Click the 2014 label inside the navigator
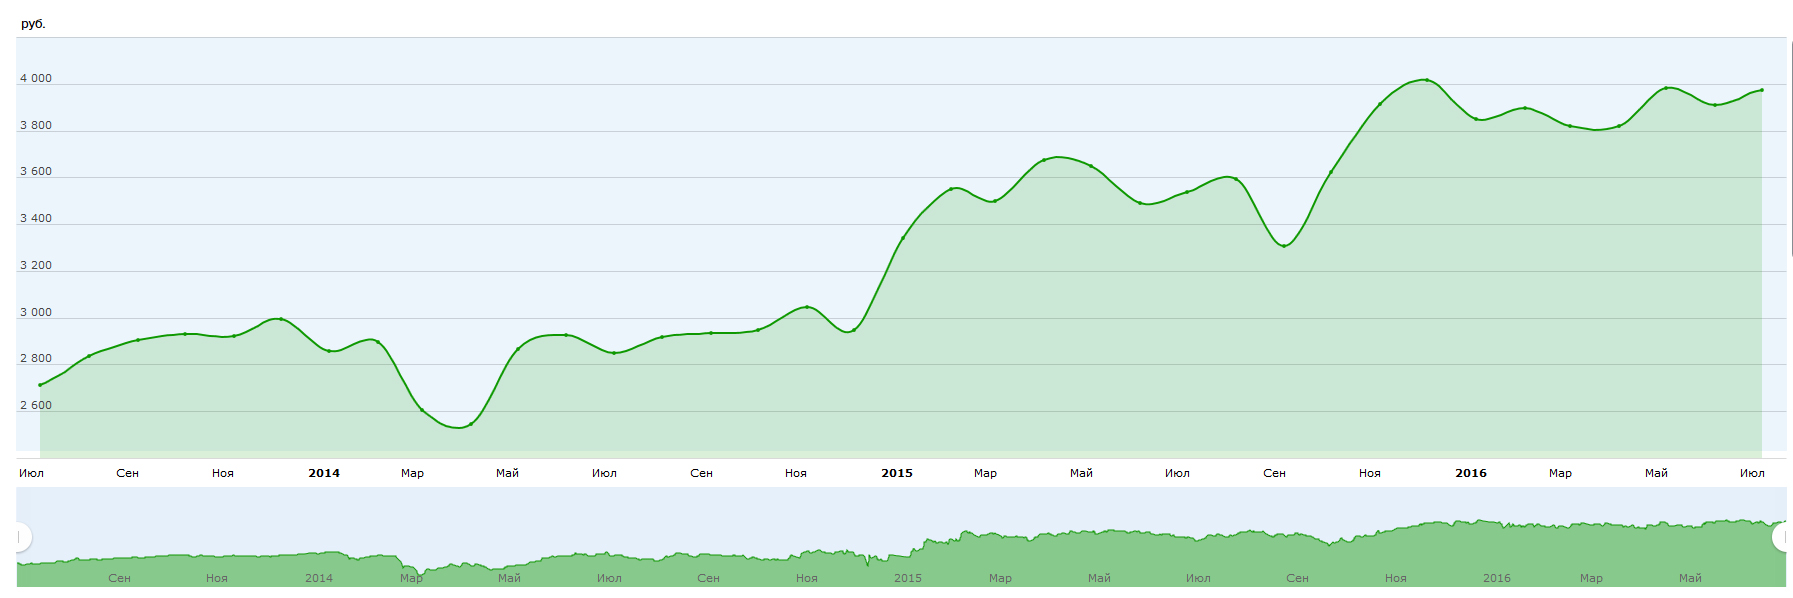The image size is (1793, 598). (319, 578)
